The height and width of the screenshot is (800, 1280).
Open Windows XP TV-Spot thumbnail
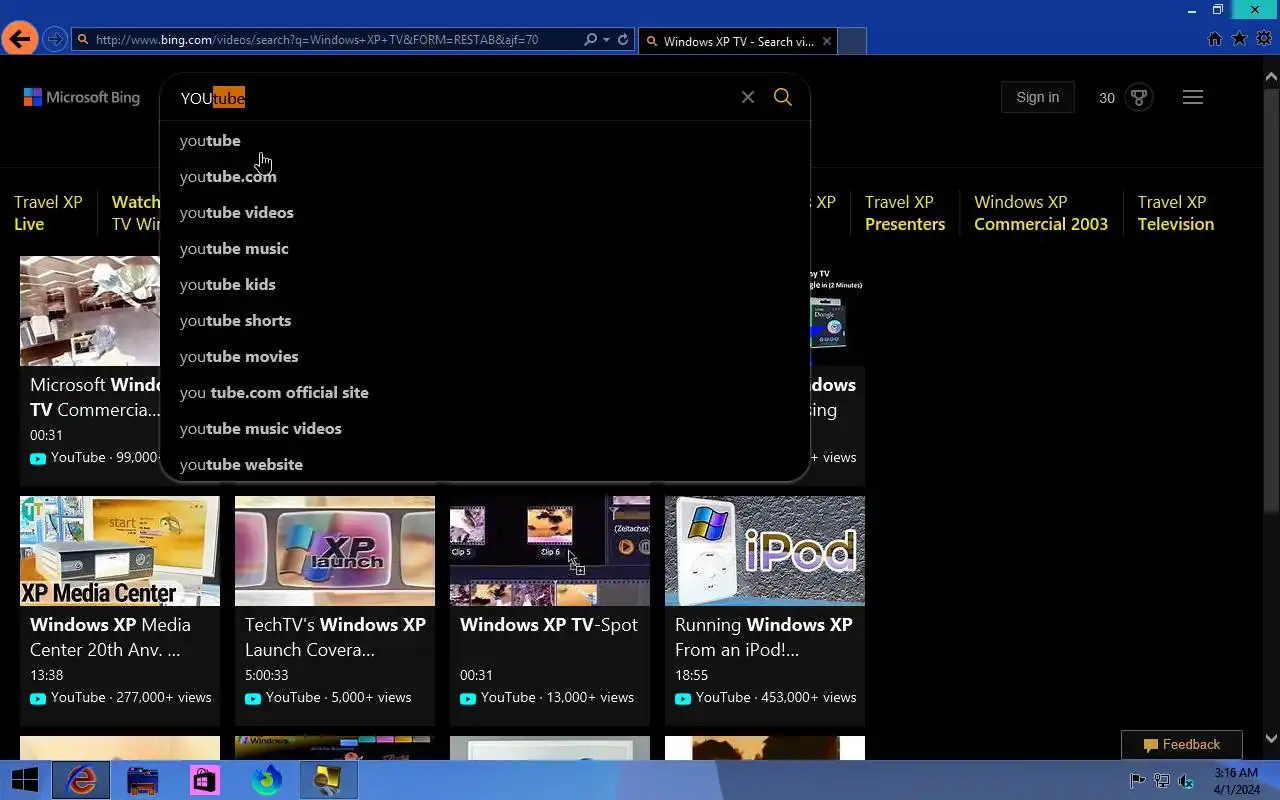[550, 551]
